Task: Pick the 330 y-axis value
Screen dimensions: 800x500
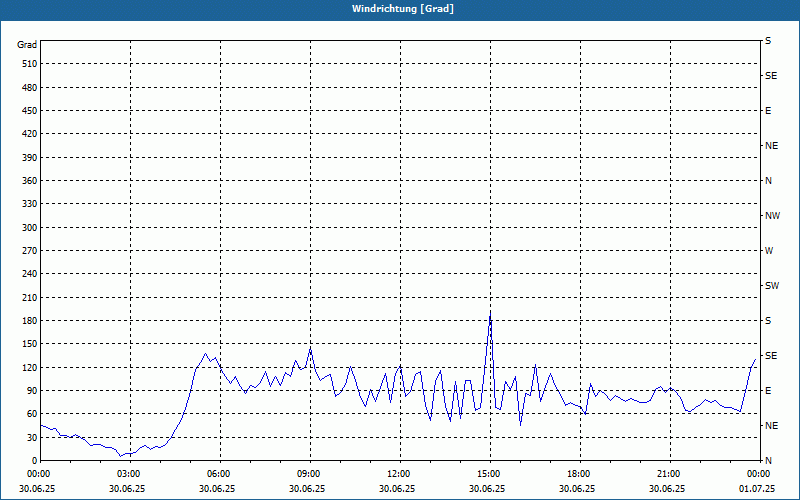Action: 30,204
